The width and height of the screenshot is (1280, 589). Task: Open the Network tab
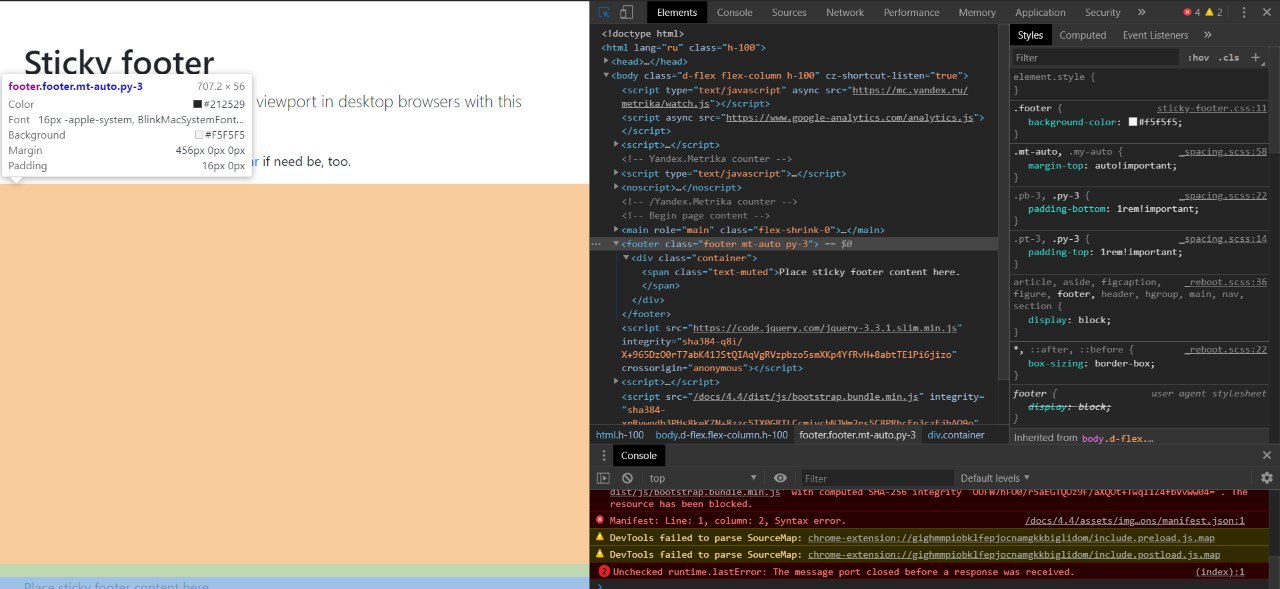coord(845,12)
